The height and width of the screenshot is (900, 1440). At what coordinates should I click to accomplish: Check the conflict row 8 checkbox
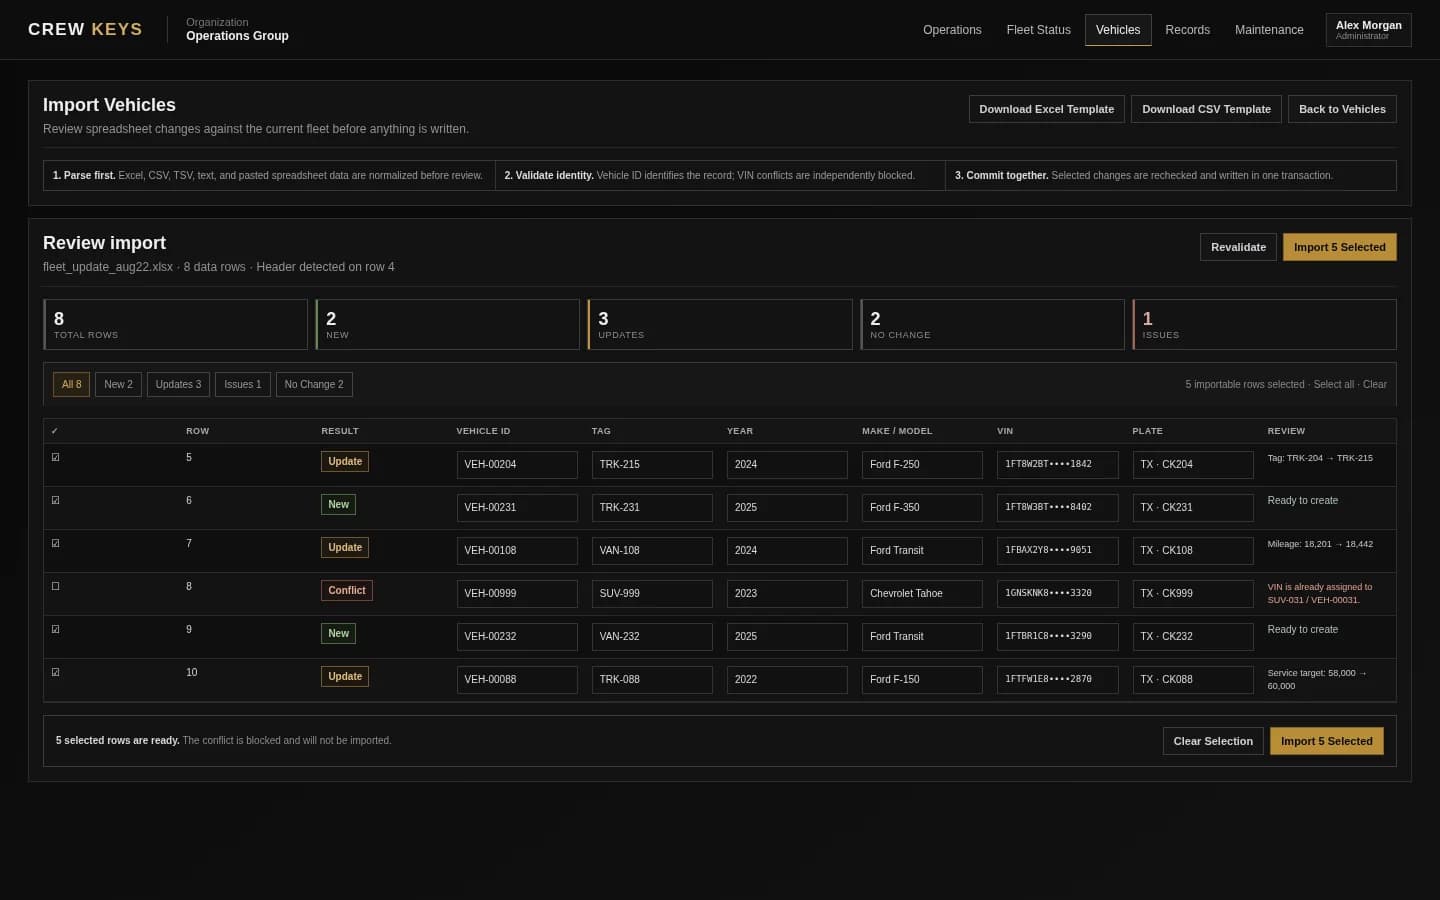(55, 587)
